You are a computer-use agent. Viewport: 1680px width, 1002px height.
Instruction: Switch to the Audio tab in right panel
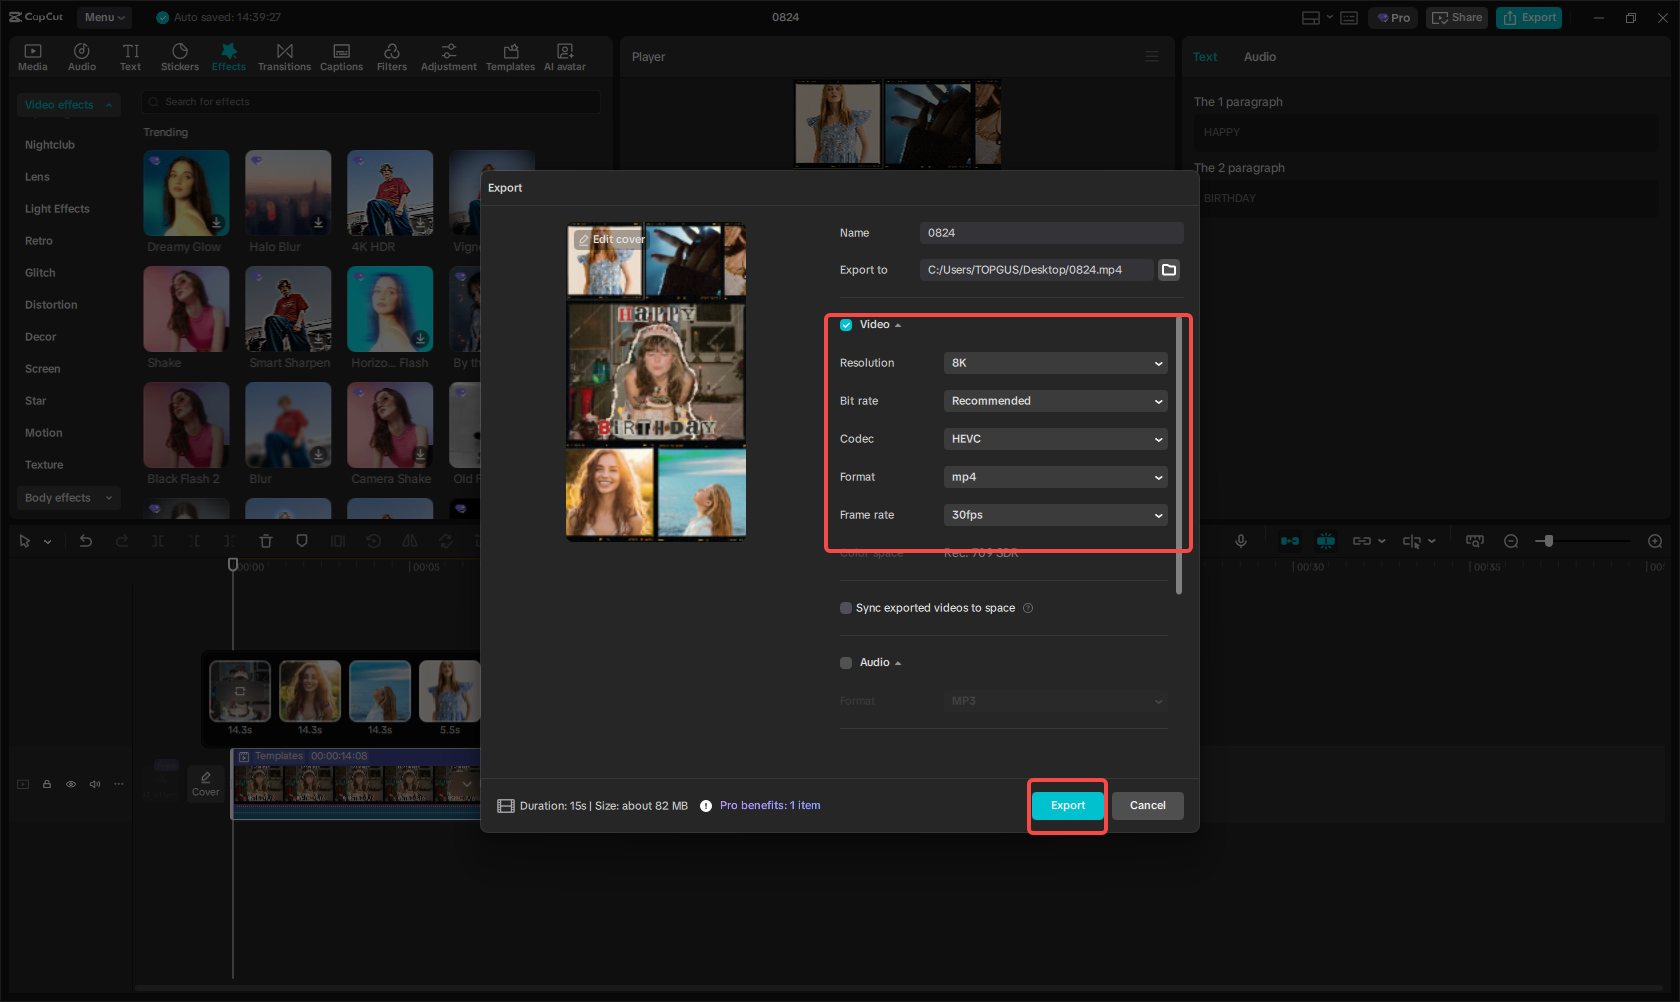pyautogui.click(x=1259, y=56)
